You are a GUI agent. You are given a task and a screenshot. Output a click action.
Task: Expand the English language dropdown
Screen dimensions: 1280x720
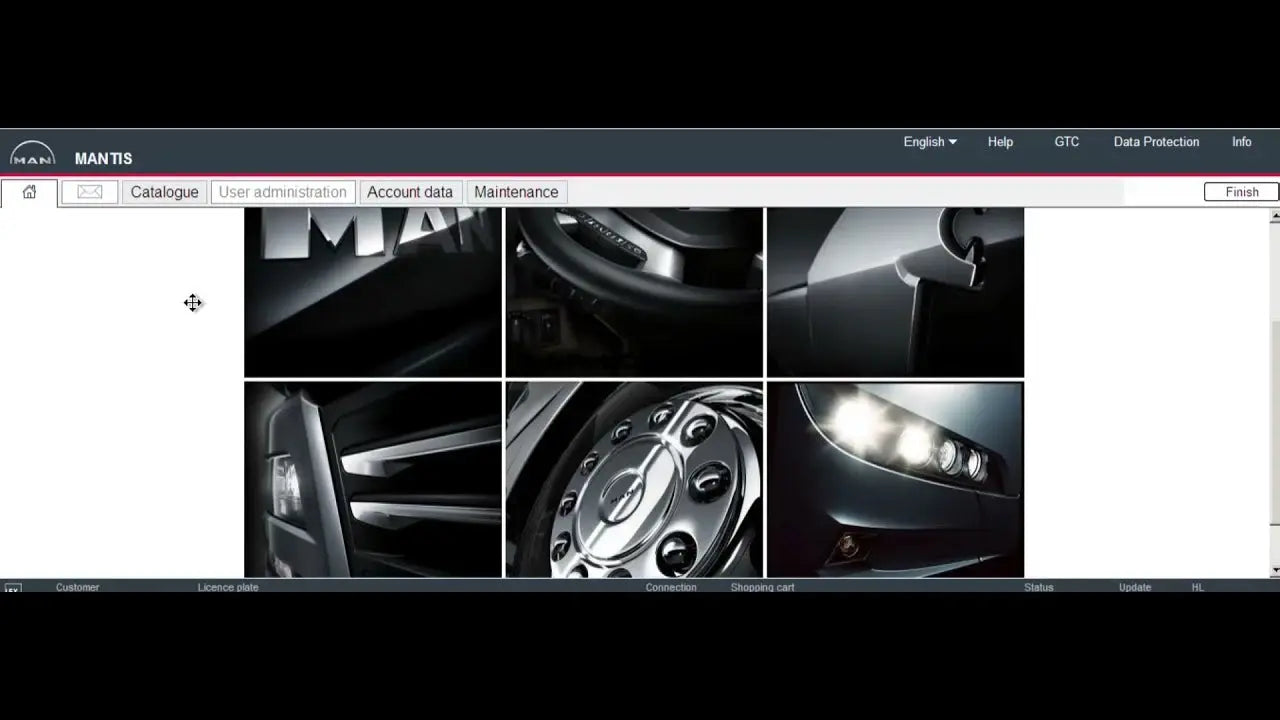click(929, 142)
